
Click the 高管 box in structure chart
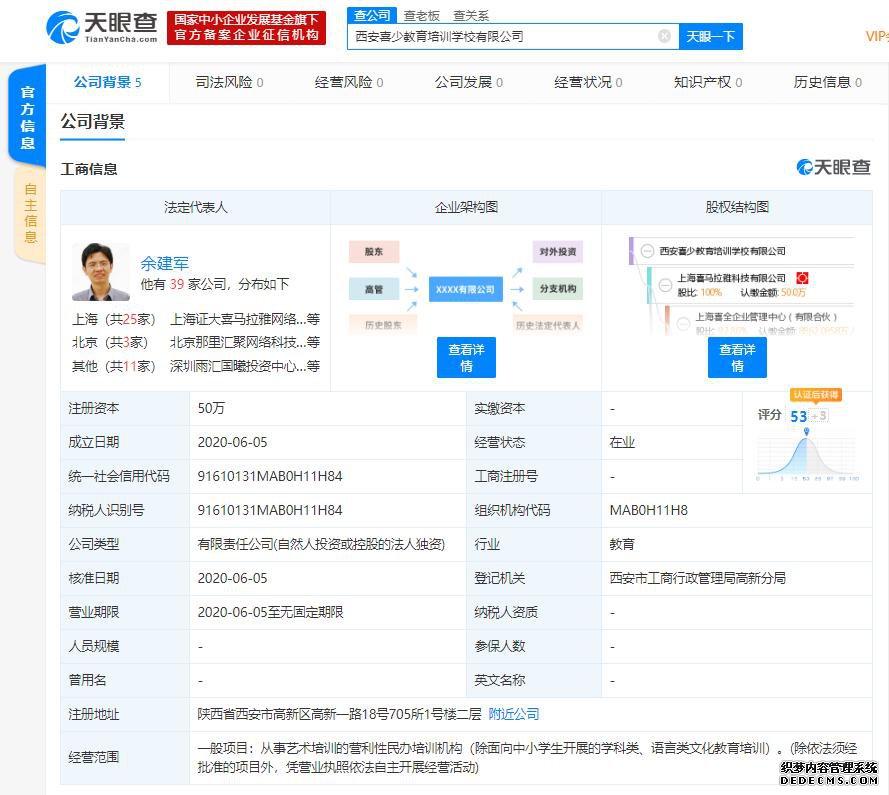[374, 289]
